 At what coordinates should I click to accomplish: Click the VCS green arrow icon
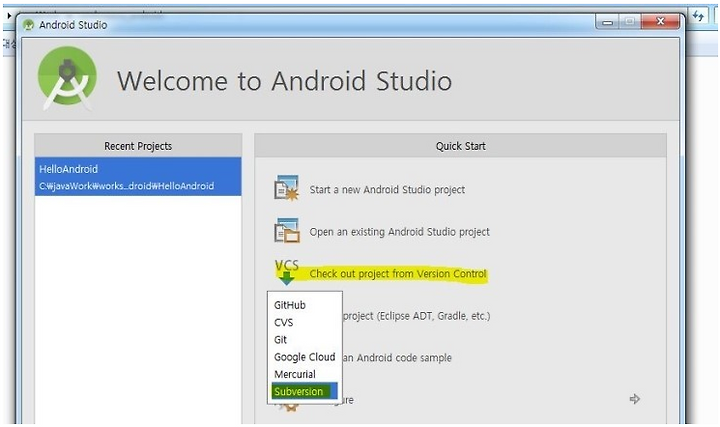[x=287, y=272]
